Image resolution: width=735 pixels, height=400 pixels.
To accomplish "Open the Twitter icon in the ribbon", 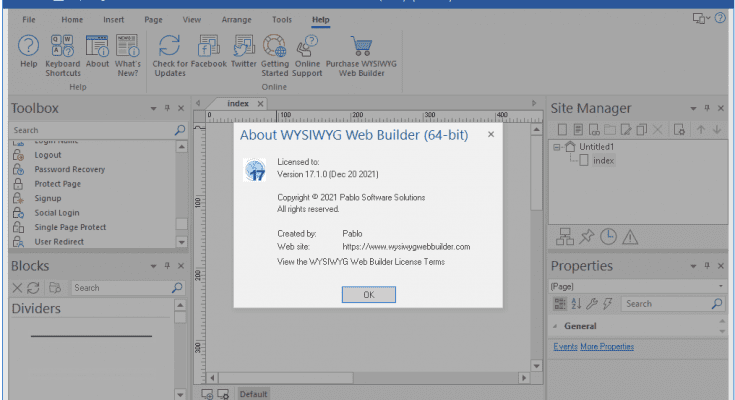I will coord(244,52).
